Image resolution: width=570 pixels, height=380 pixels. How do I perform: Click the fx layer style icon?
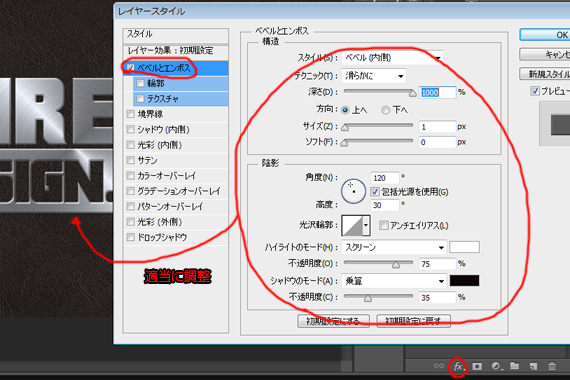click(x=458, y=367)
